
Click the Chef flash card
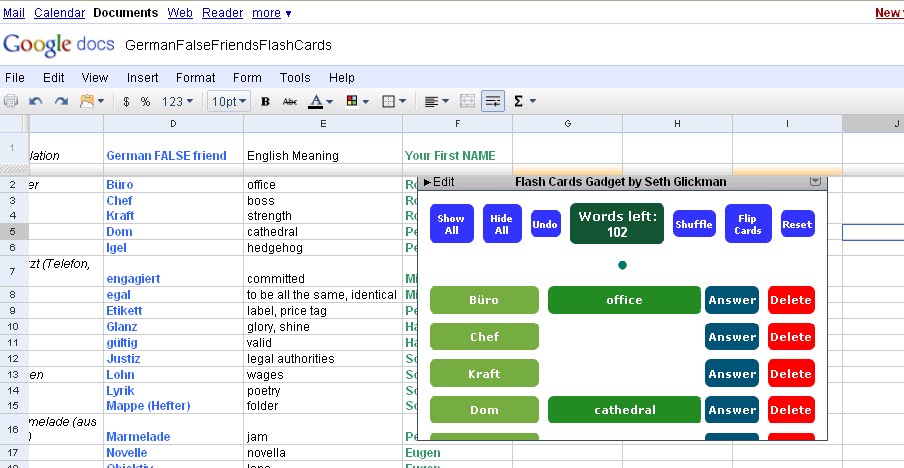click(484, 337)
